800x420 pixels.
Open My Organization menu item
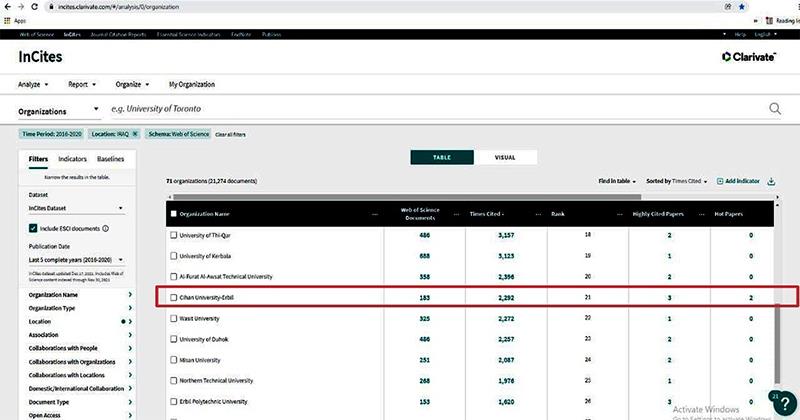pos(192,84)
